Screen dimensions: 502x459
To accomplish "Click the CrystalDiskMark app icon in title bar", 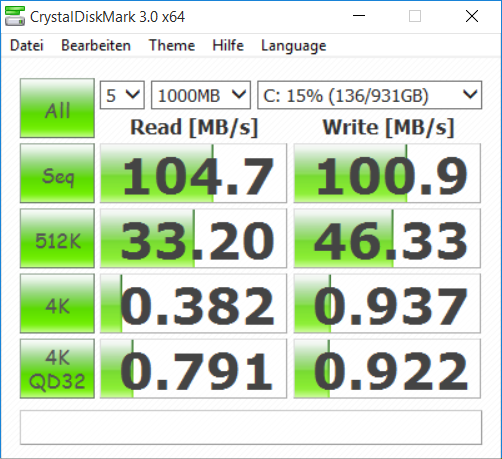I will [15, 16].
